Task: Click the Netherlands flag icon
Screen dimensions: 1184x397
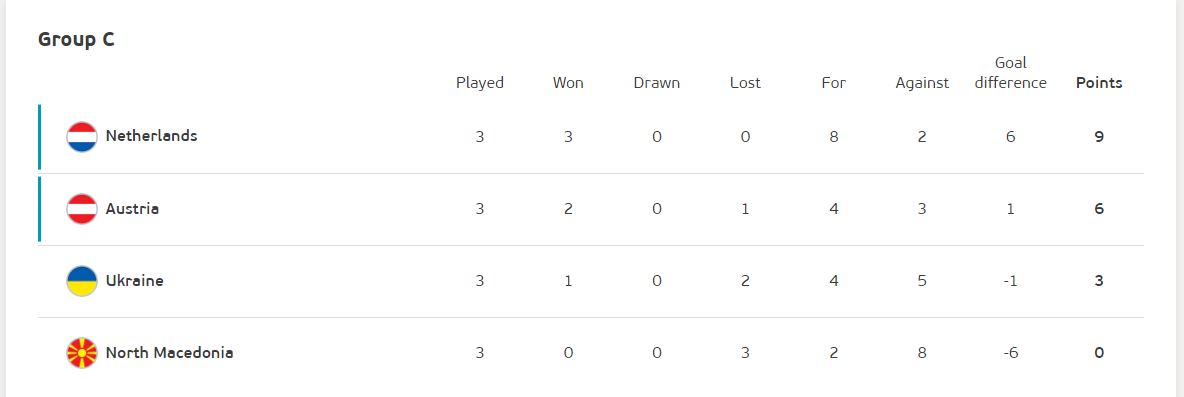Action: [82, 137]
